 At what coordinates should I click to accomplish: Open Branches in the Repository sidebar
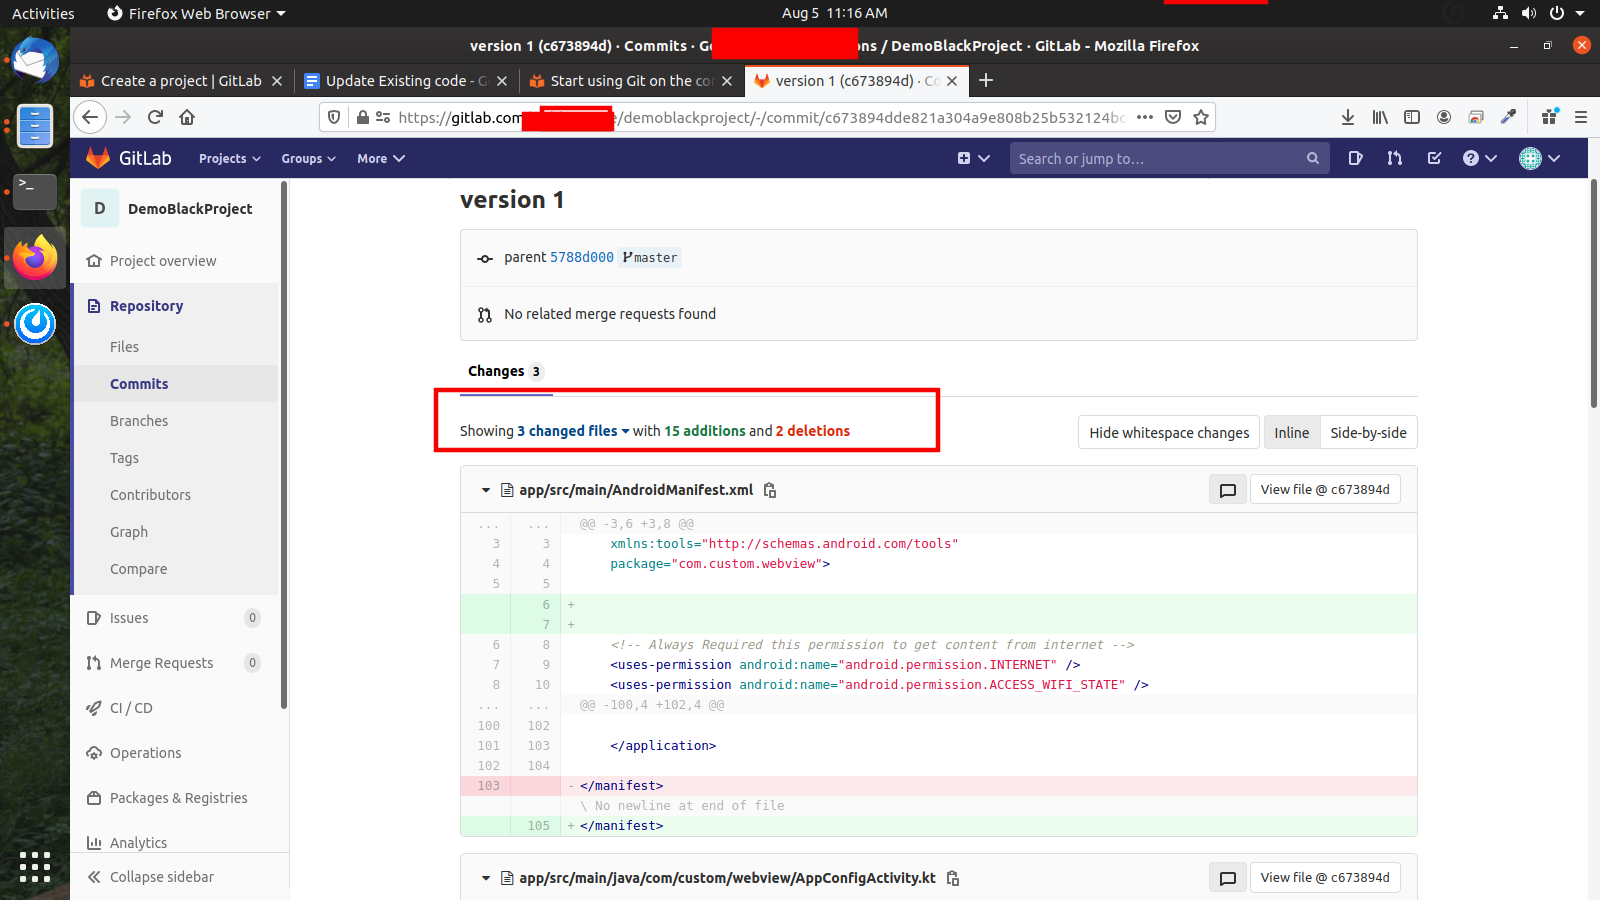click(139, 421)
